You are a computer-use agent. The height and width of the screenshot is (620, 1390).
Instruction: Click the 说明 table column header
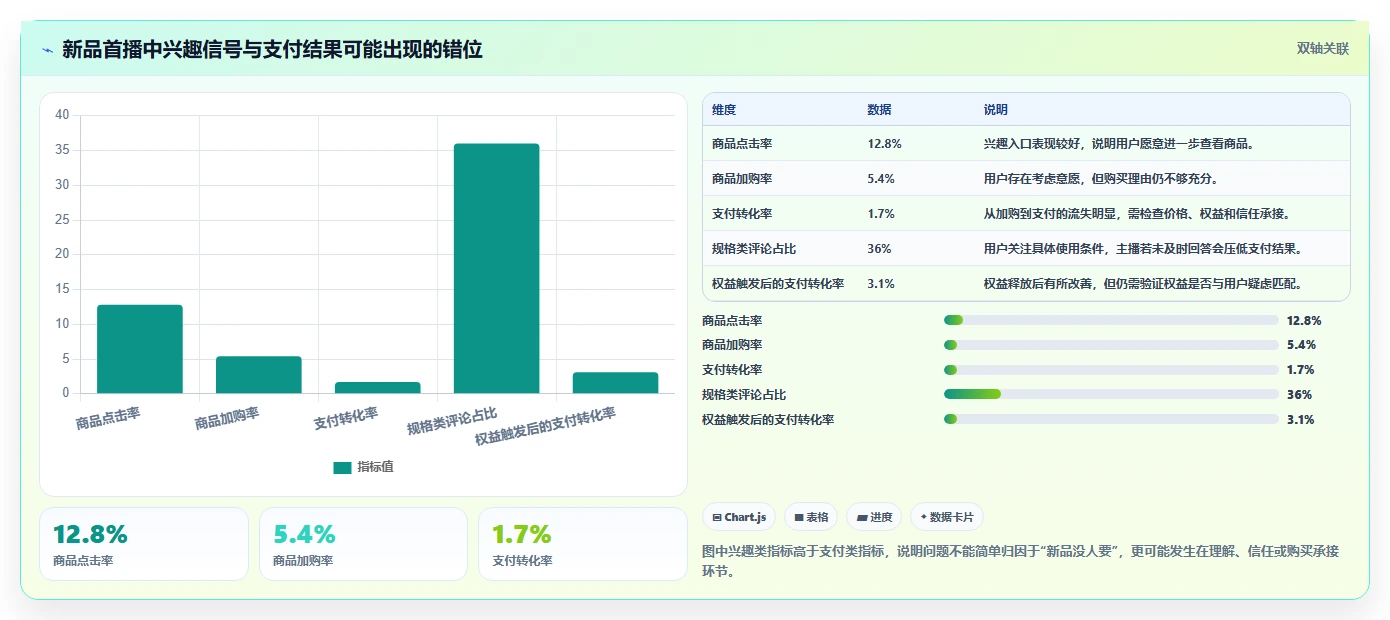point(996,110)
